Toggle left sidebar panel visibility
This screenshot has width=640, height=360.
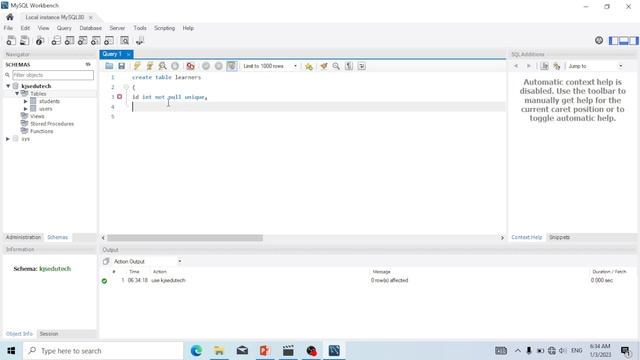613,40
